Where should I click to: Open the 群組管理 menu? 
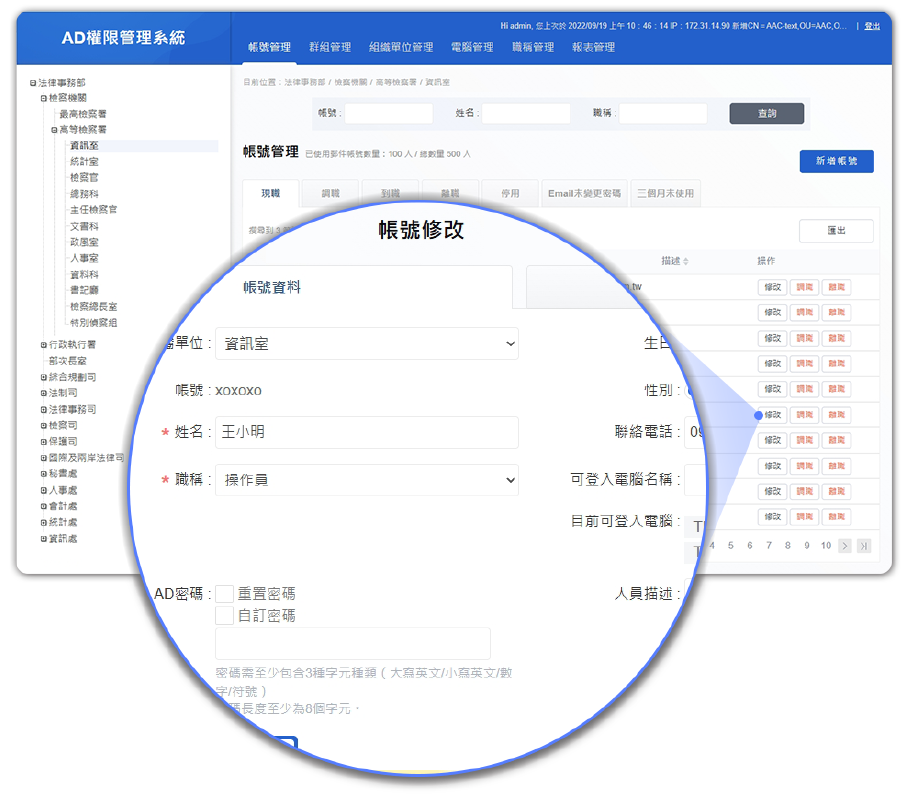point(330,47)
